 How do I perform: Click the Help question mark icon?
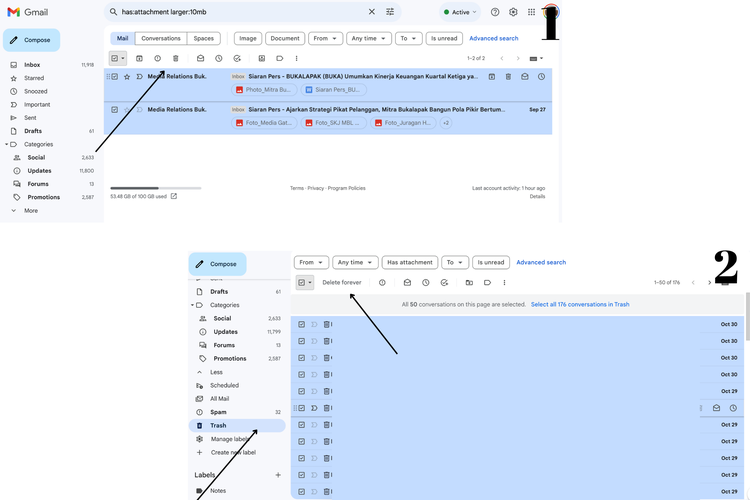(495, 12)
